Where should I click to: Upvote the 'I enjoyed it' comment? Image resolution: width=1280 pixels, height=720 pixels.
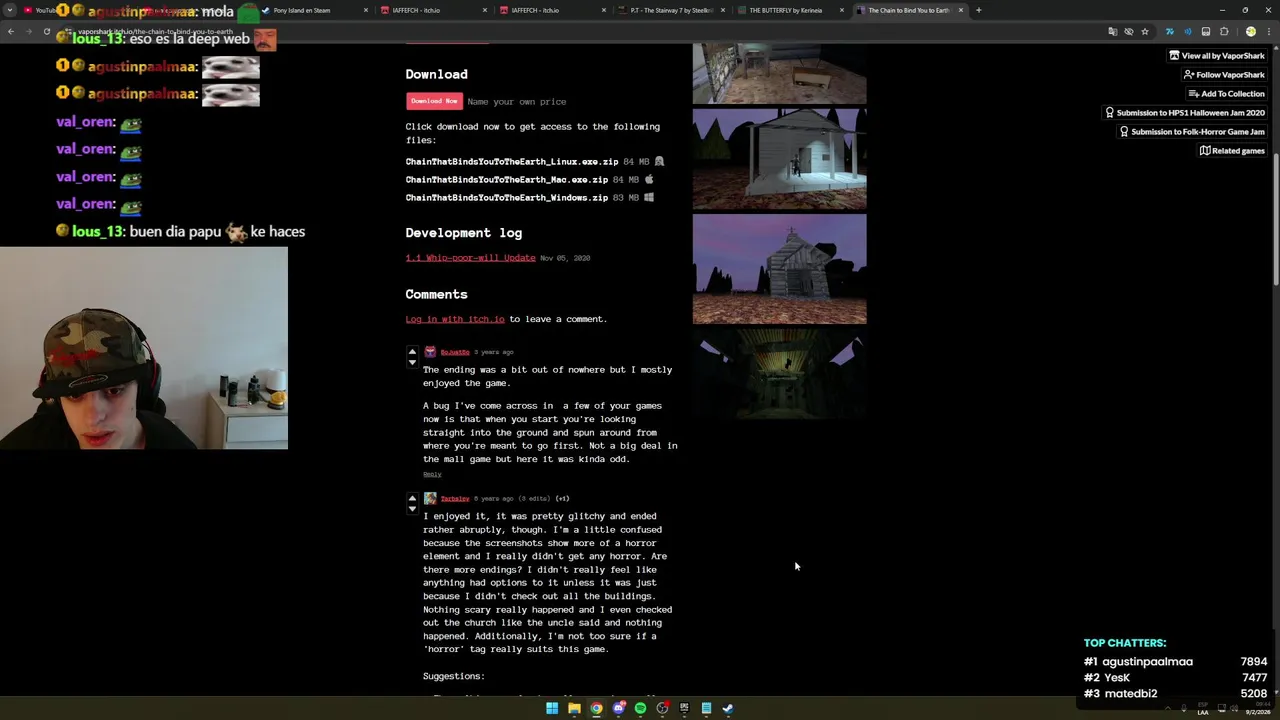coord(412,497)
